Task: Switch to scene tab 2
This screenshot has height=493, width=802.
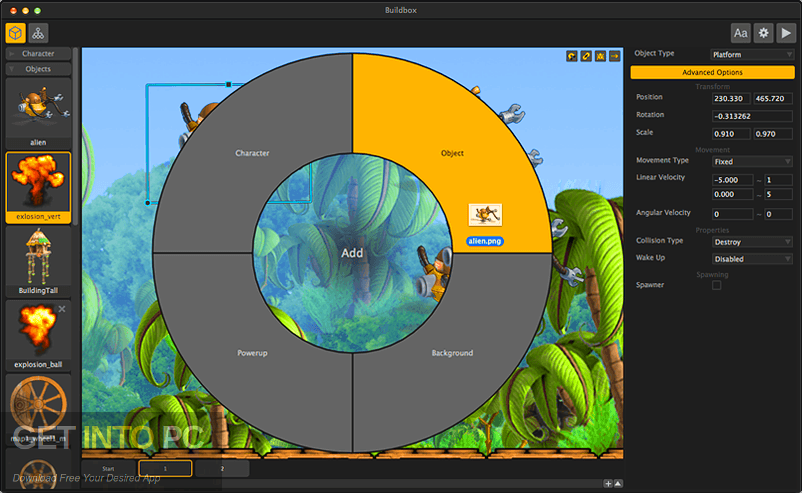Action: 222,468
